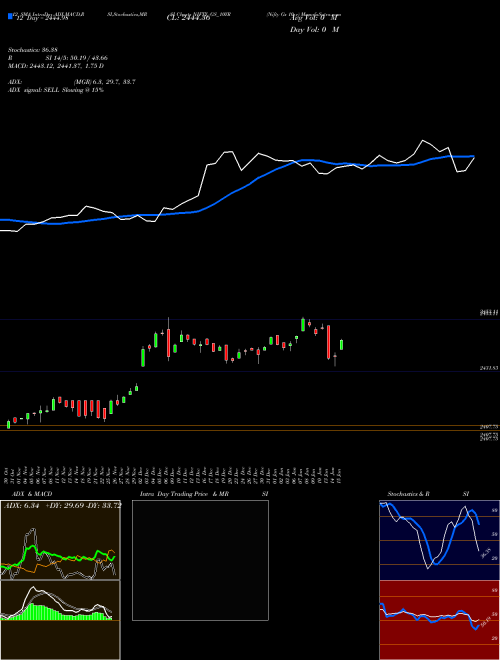Click the first green candlestick at chart start

coord(8,425)
